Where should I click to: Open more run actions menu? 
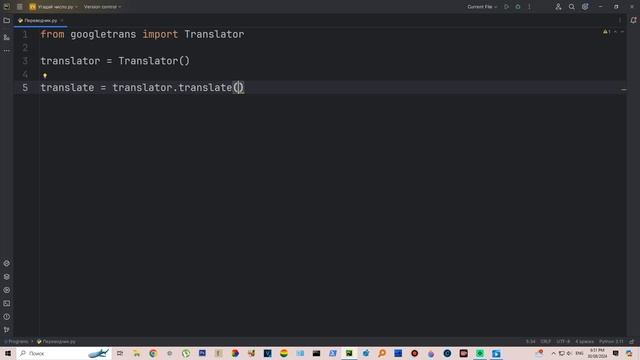tap(529, 7)
